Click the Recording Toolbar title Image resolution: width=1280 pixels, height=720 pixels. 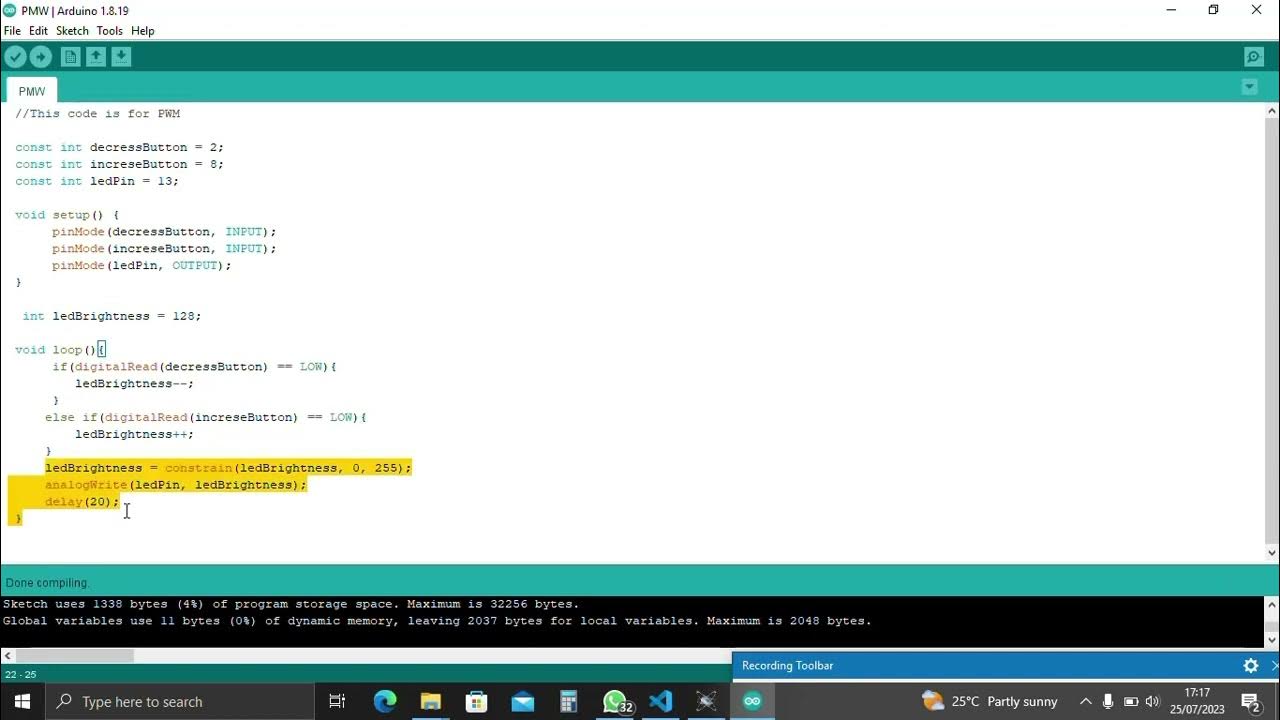point(787,665)
